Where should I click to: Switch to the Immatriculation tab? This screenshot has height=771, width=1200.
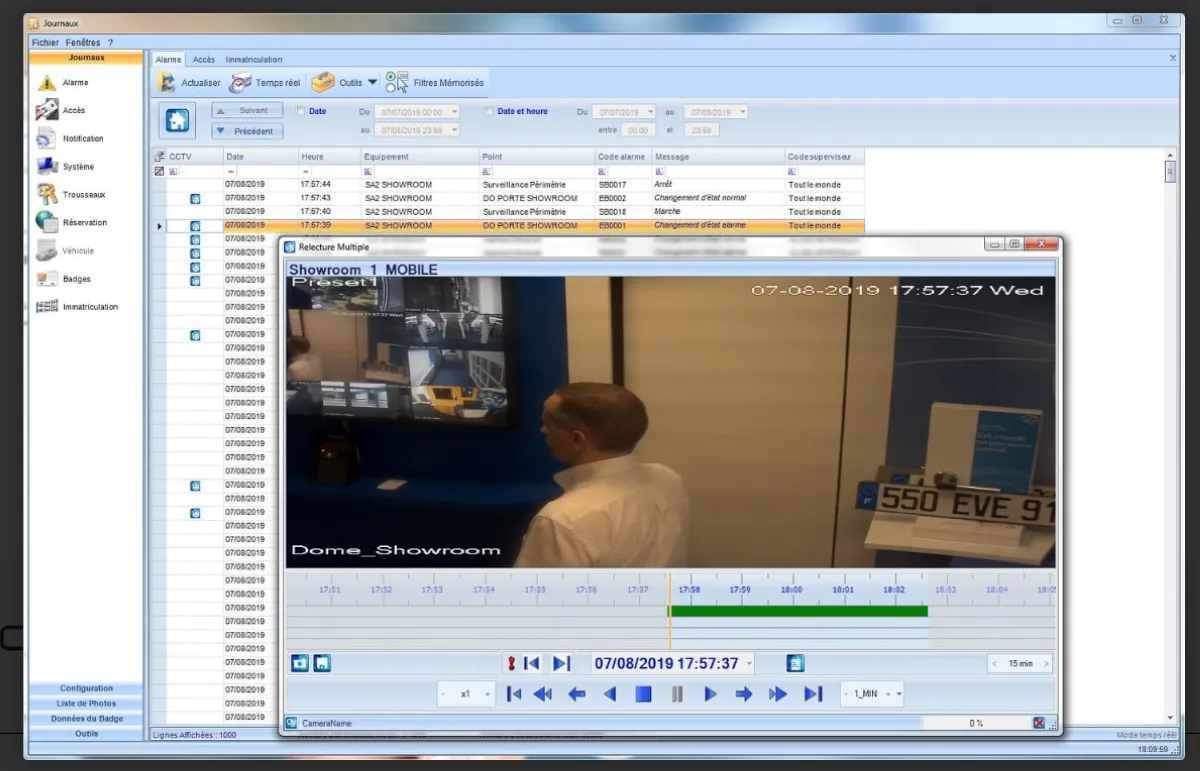coord(254,60)
